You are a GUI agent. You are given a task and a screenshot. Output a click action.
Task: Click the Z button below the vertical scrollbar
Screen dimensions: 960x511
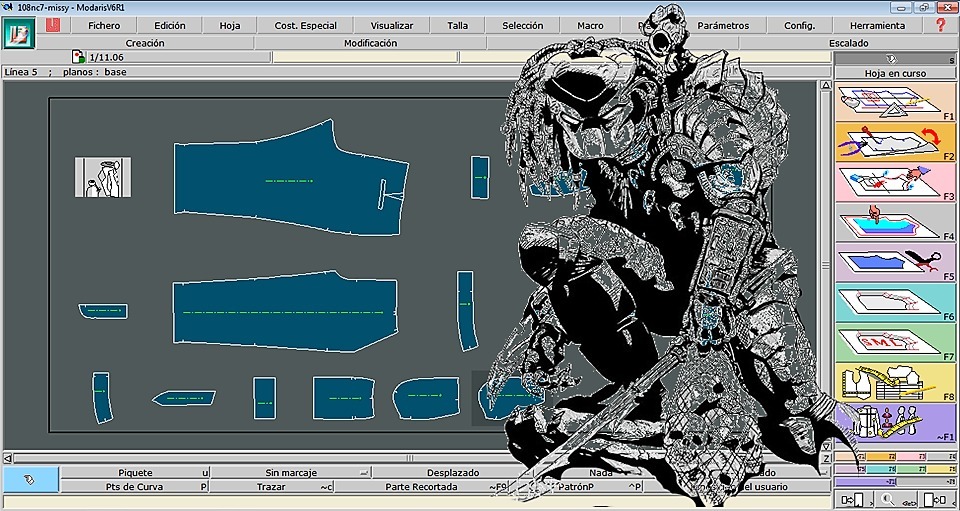pyautogui.click(x=826, y=458)
